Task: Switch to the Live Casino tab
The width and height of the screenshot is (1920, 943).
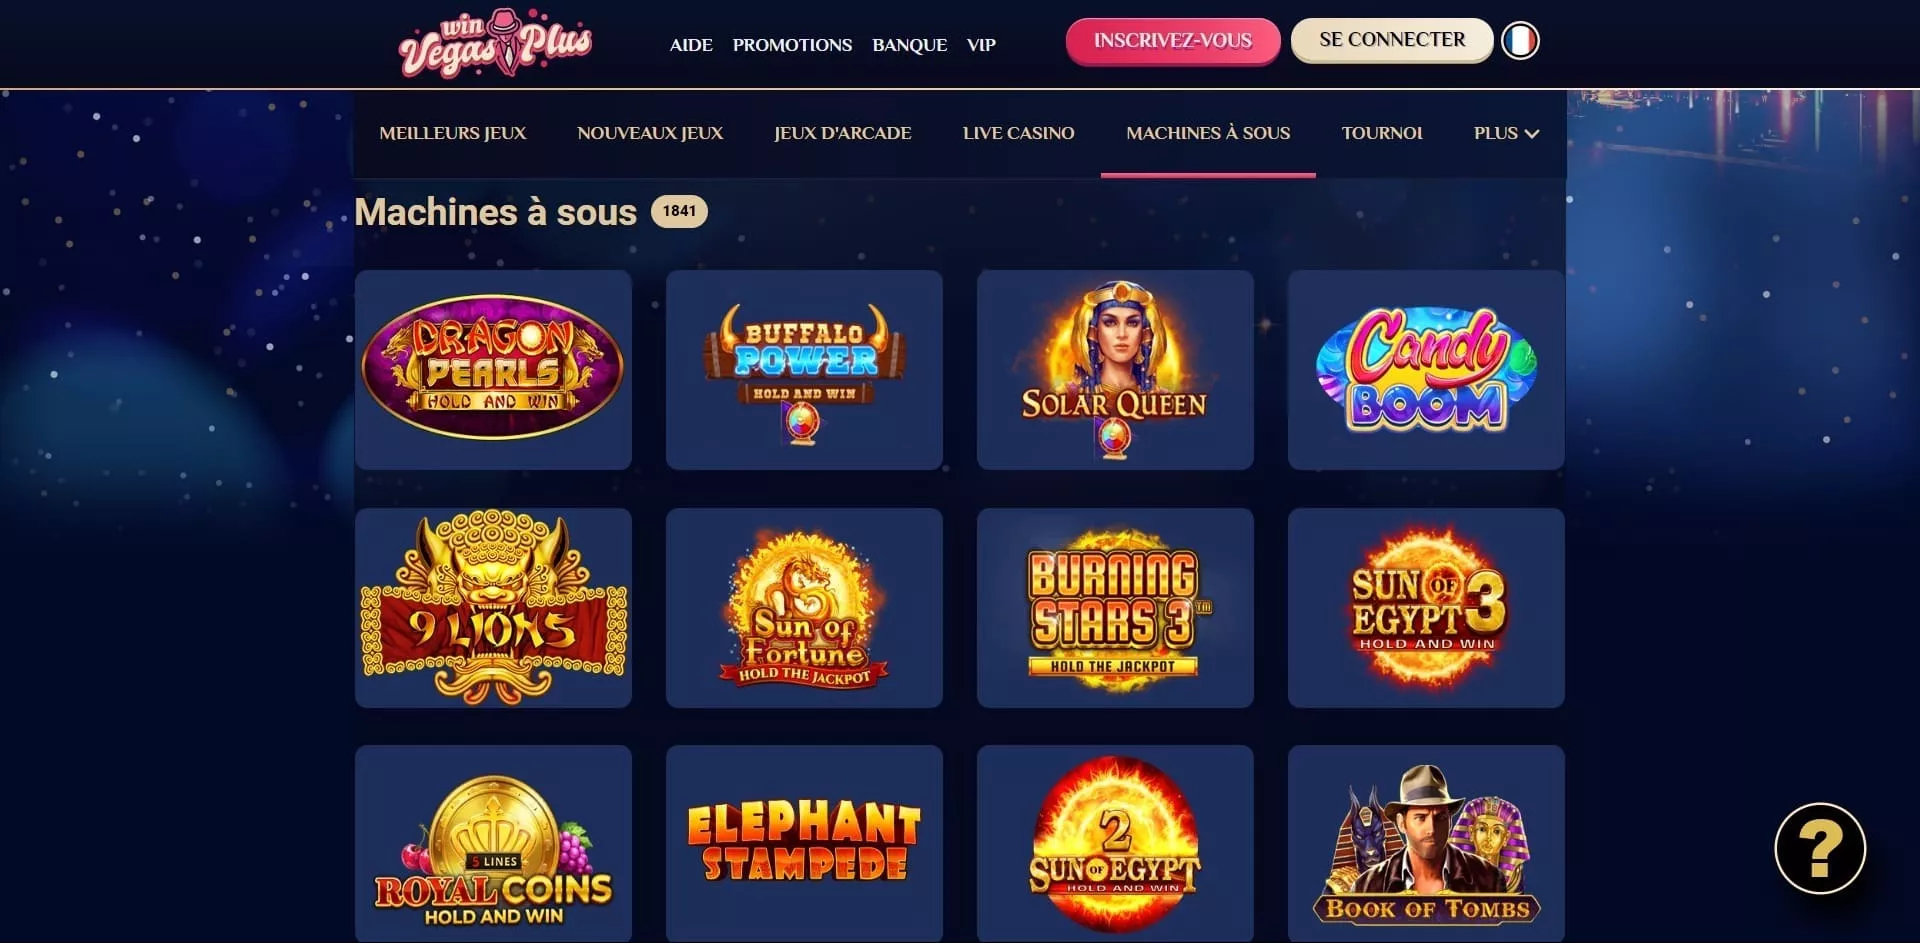Action: coord(1018,133)
